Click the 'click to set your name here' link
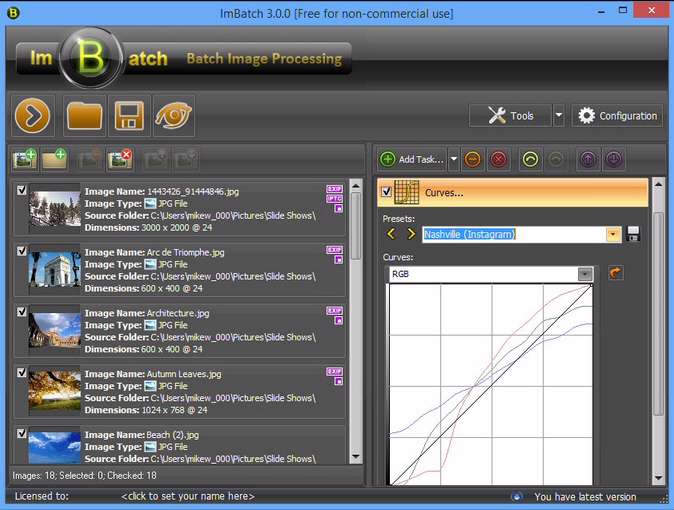The height and width of the screenshot is (510, 674). 188,496
